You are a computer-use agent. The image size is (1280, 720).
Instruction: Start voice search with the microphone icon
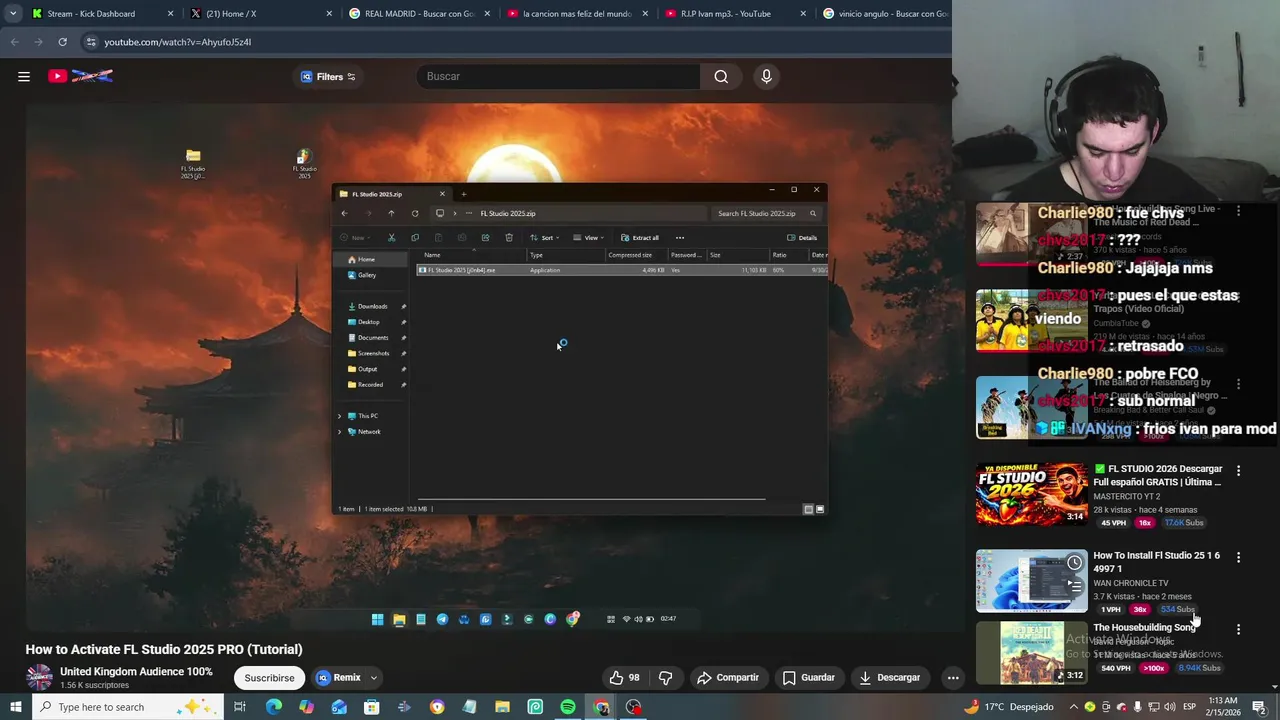pos(766,76)
